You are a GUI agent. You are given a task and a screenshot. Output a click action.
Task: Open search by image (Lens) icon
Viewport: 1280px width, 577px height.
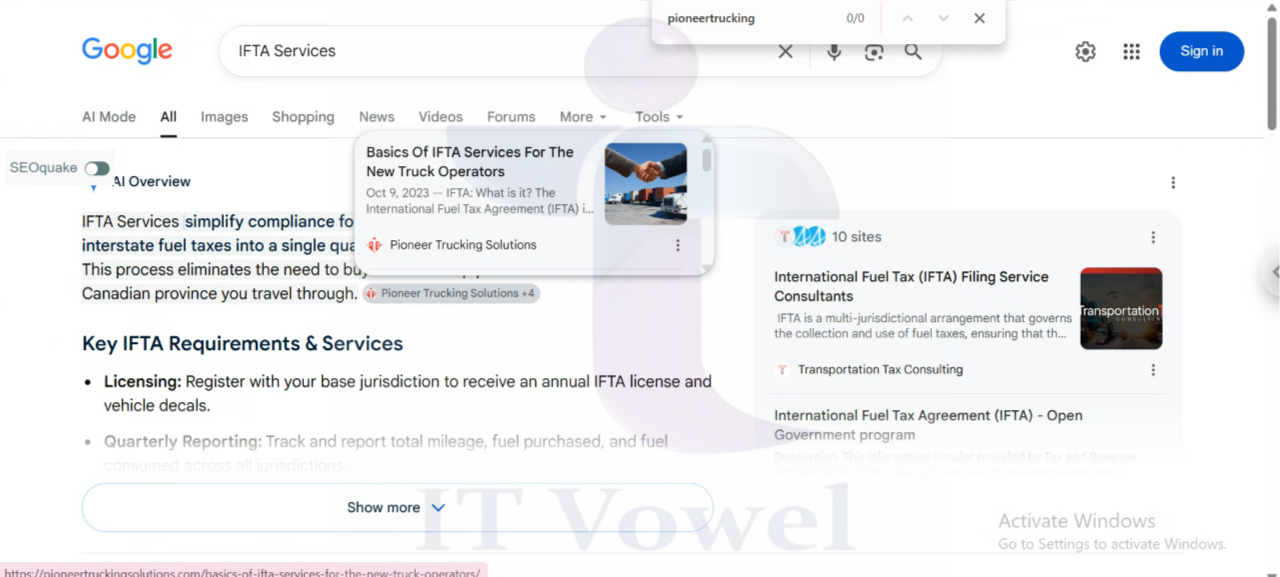point(874,52)
